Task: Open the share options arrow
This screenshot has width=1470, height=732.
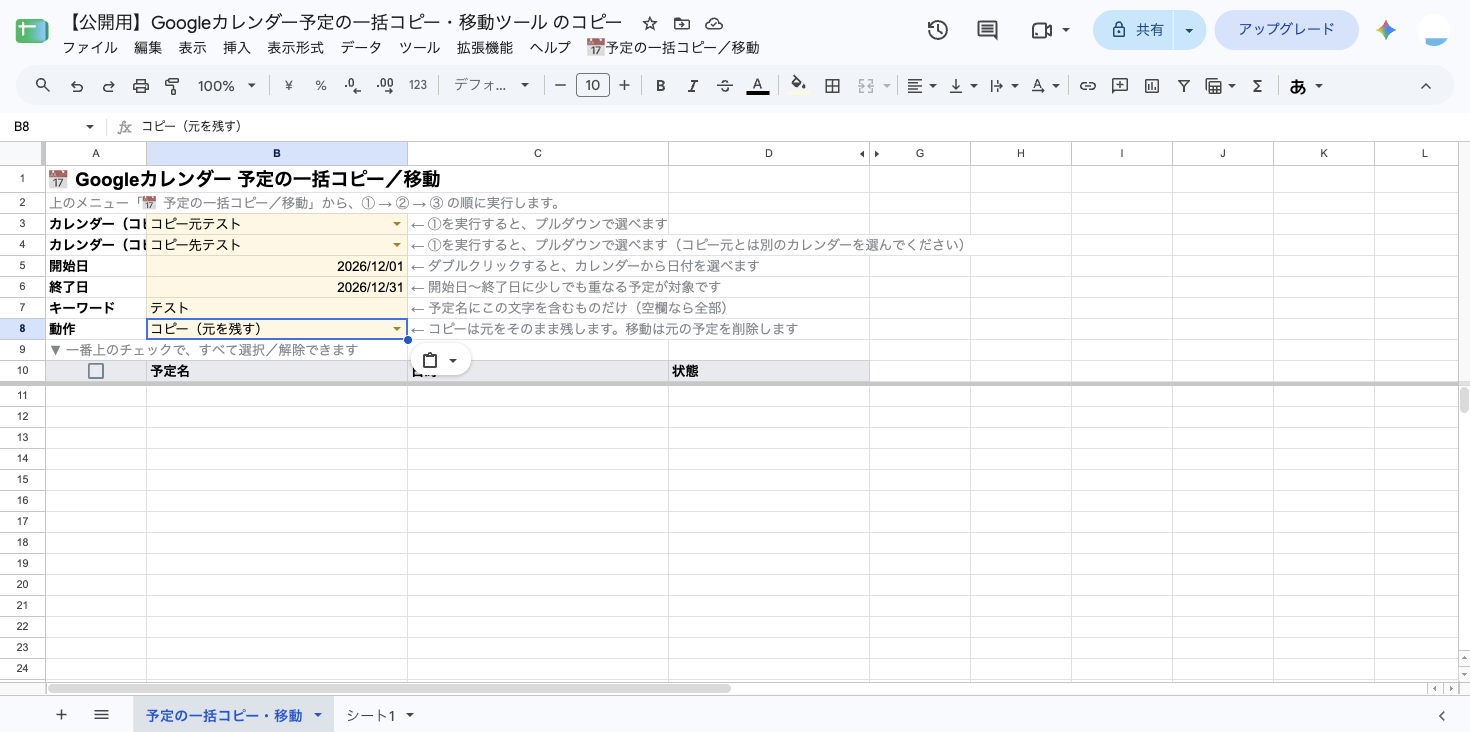Action: tap(1189, 30)
